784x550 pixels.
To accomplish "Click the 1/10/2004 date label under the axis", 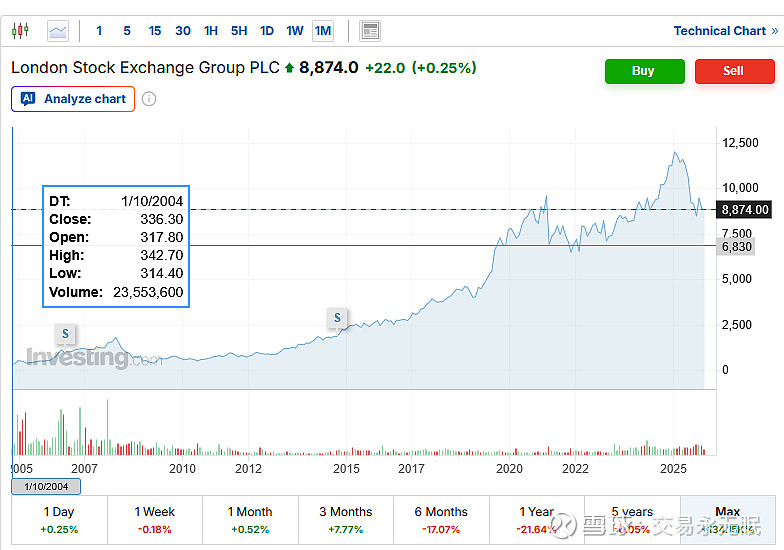I will (x=46, y=486).
